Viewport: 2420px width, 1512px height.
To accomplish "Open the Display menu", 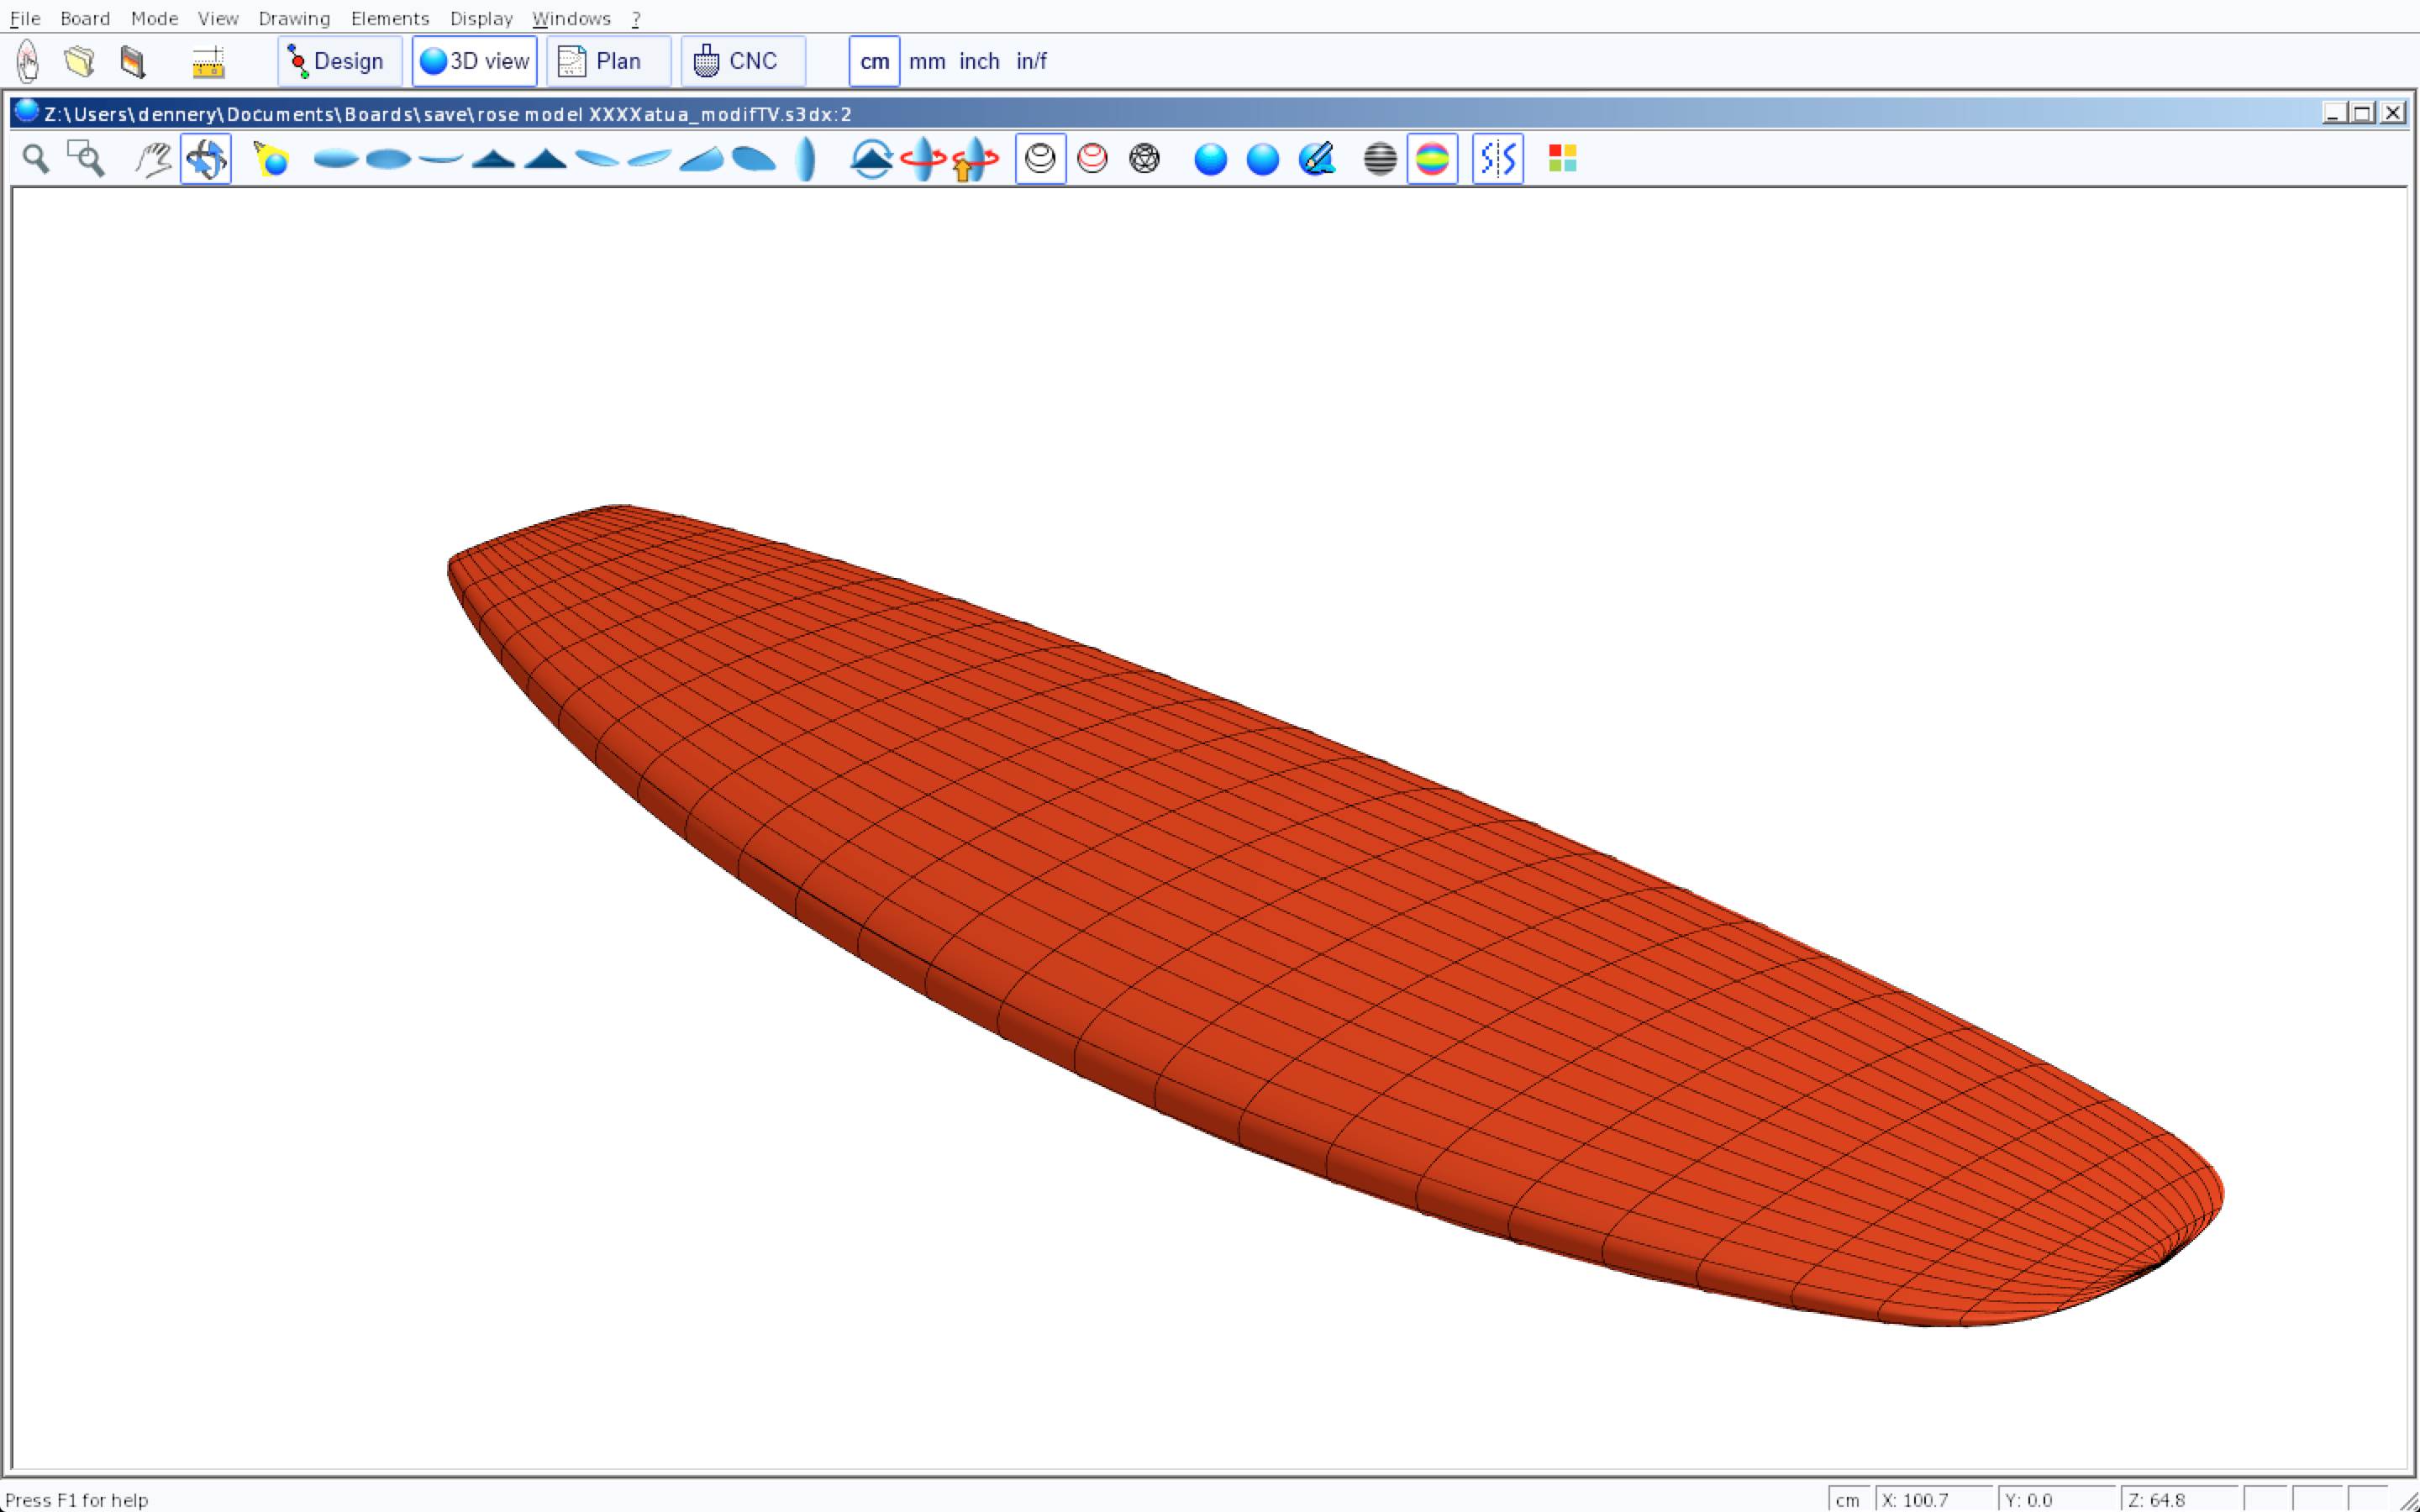I will pyautogui.click(x=481, y=19).
